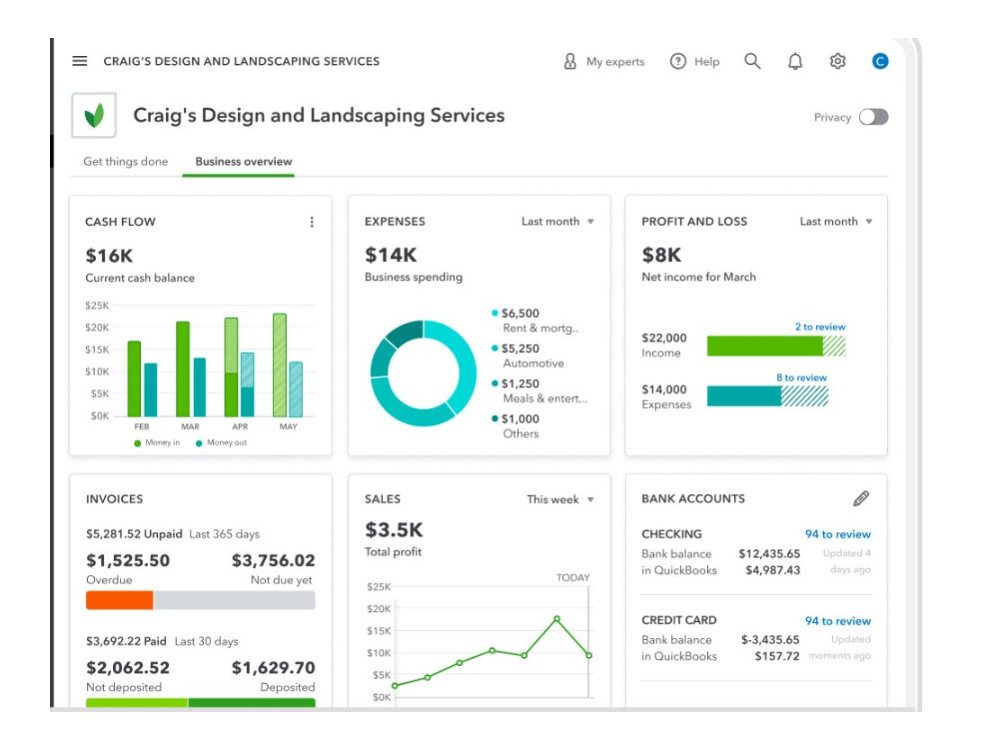Open My experts
Image resolution: width=1000 pixels, height=750 pixels.
pyautogui.click(x=603, y=61)
